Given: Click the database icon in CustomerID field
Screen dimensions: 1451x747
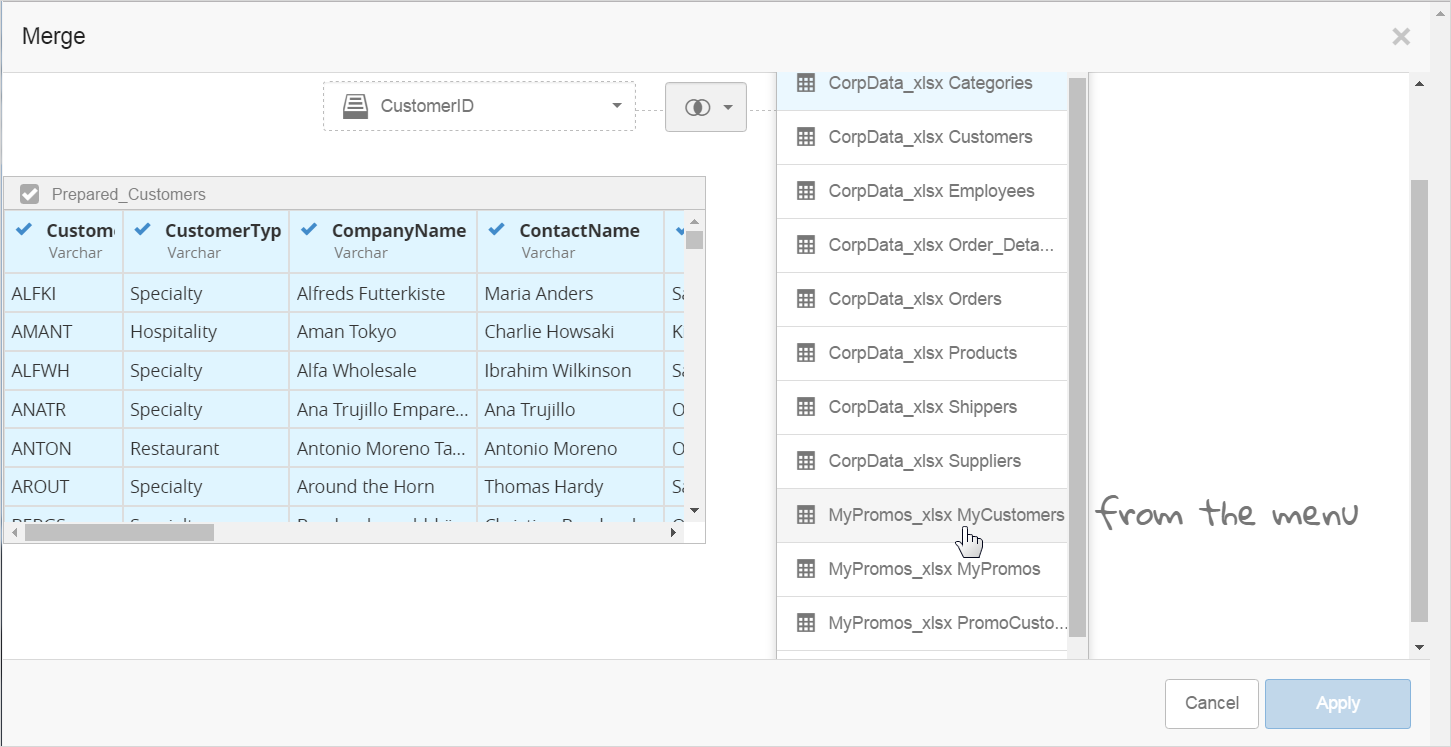Looking at the screenshot, I should (355, 106).
